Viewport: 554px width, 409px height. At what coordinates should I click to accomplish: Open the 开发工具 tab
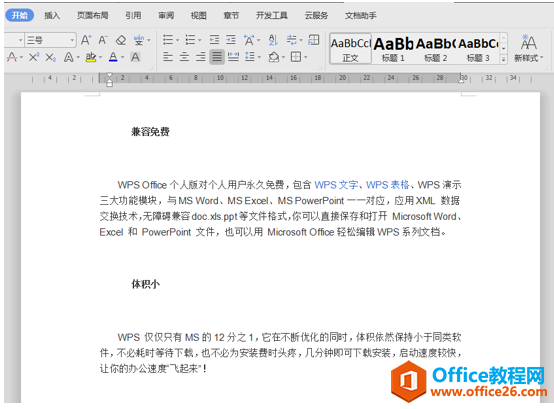coord(272,16)
